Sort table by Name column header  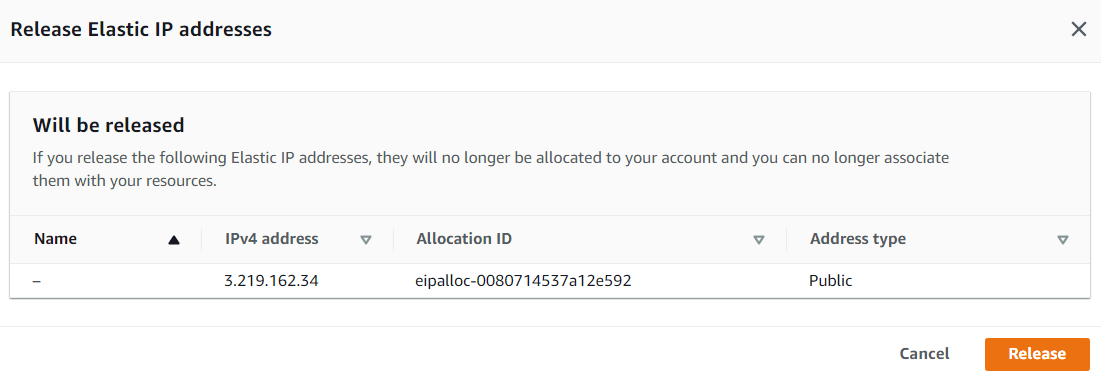pyautogui.click(x=55, y=239)
